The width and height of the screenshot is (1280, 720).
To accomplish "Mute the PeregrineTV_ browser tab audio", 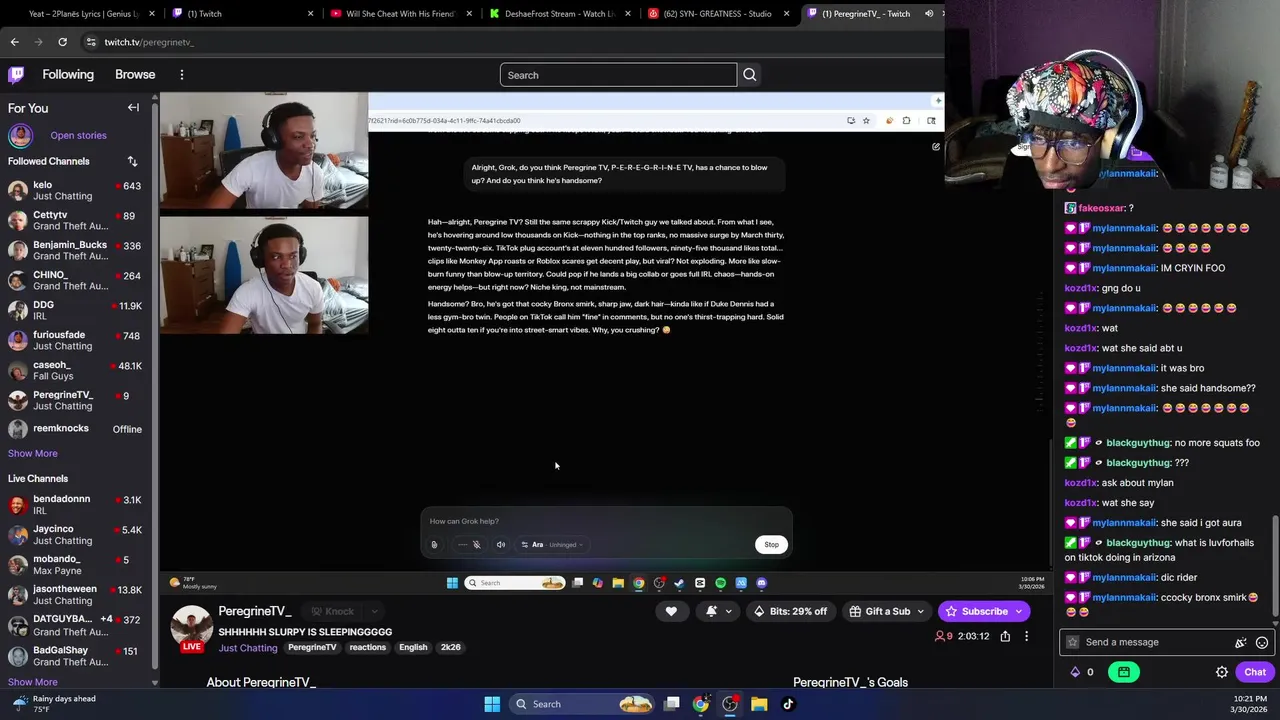I will point(928,14).
